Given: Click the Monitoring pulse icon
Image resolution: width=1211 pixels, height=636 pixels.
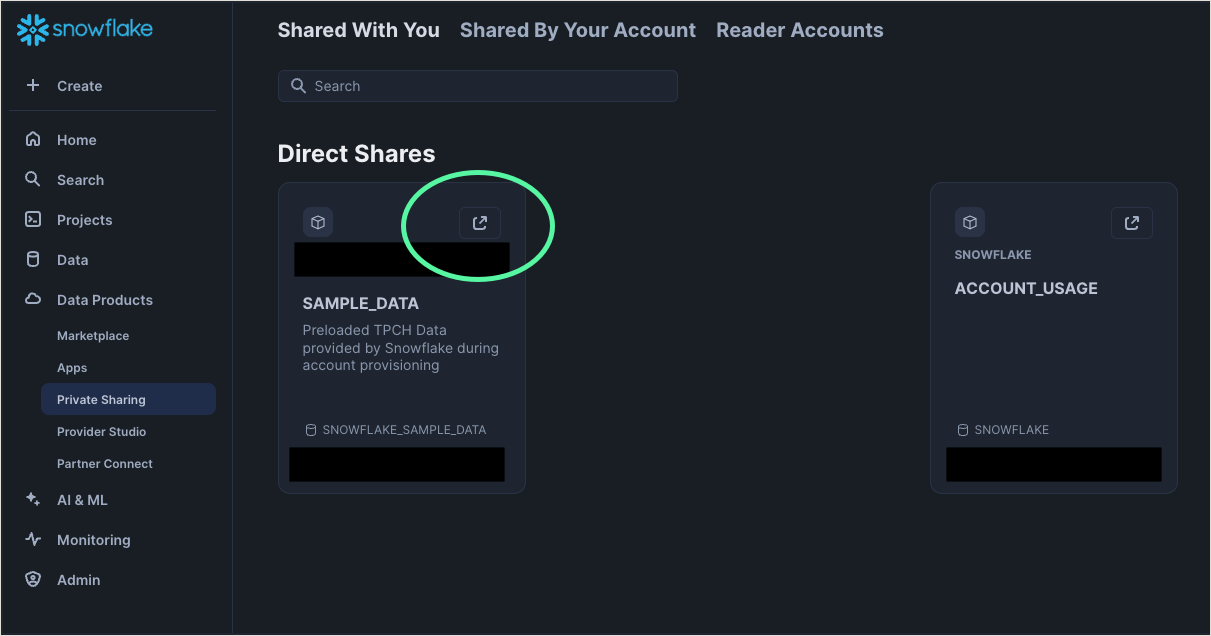Looking at the screenshot, I should coord(32,539).
